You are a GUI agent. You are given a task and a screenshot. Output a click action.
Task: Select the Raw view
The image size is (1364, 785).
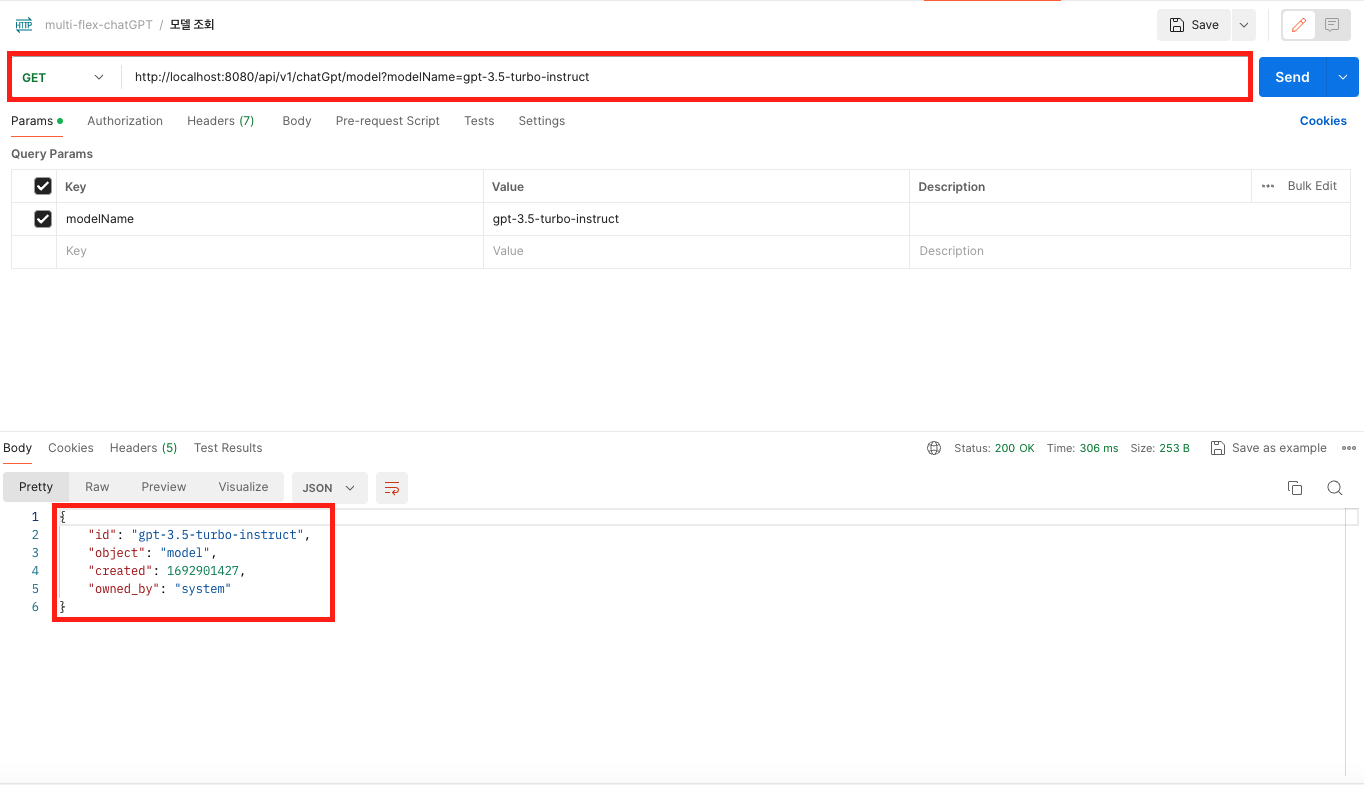[x=97, y=487]
